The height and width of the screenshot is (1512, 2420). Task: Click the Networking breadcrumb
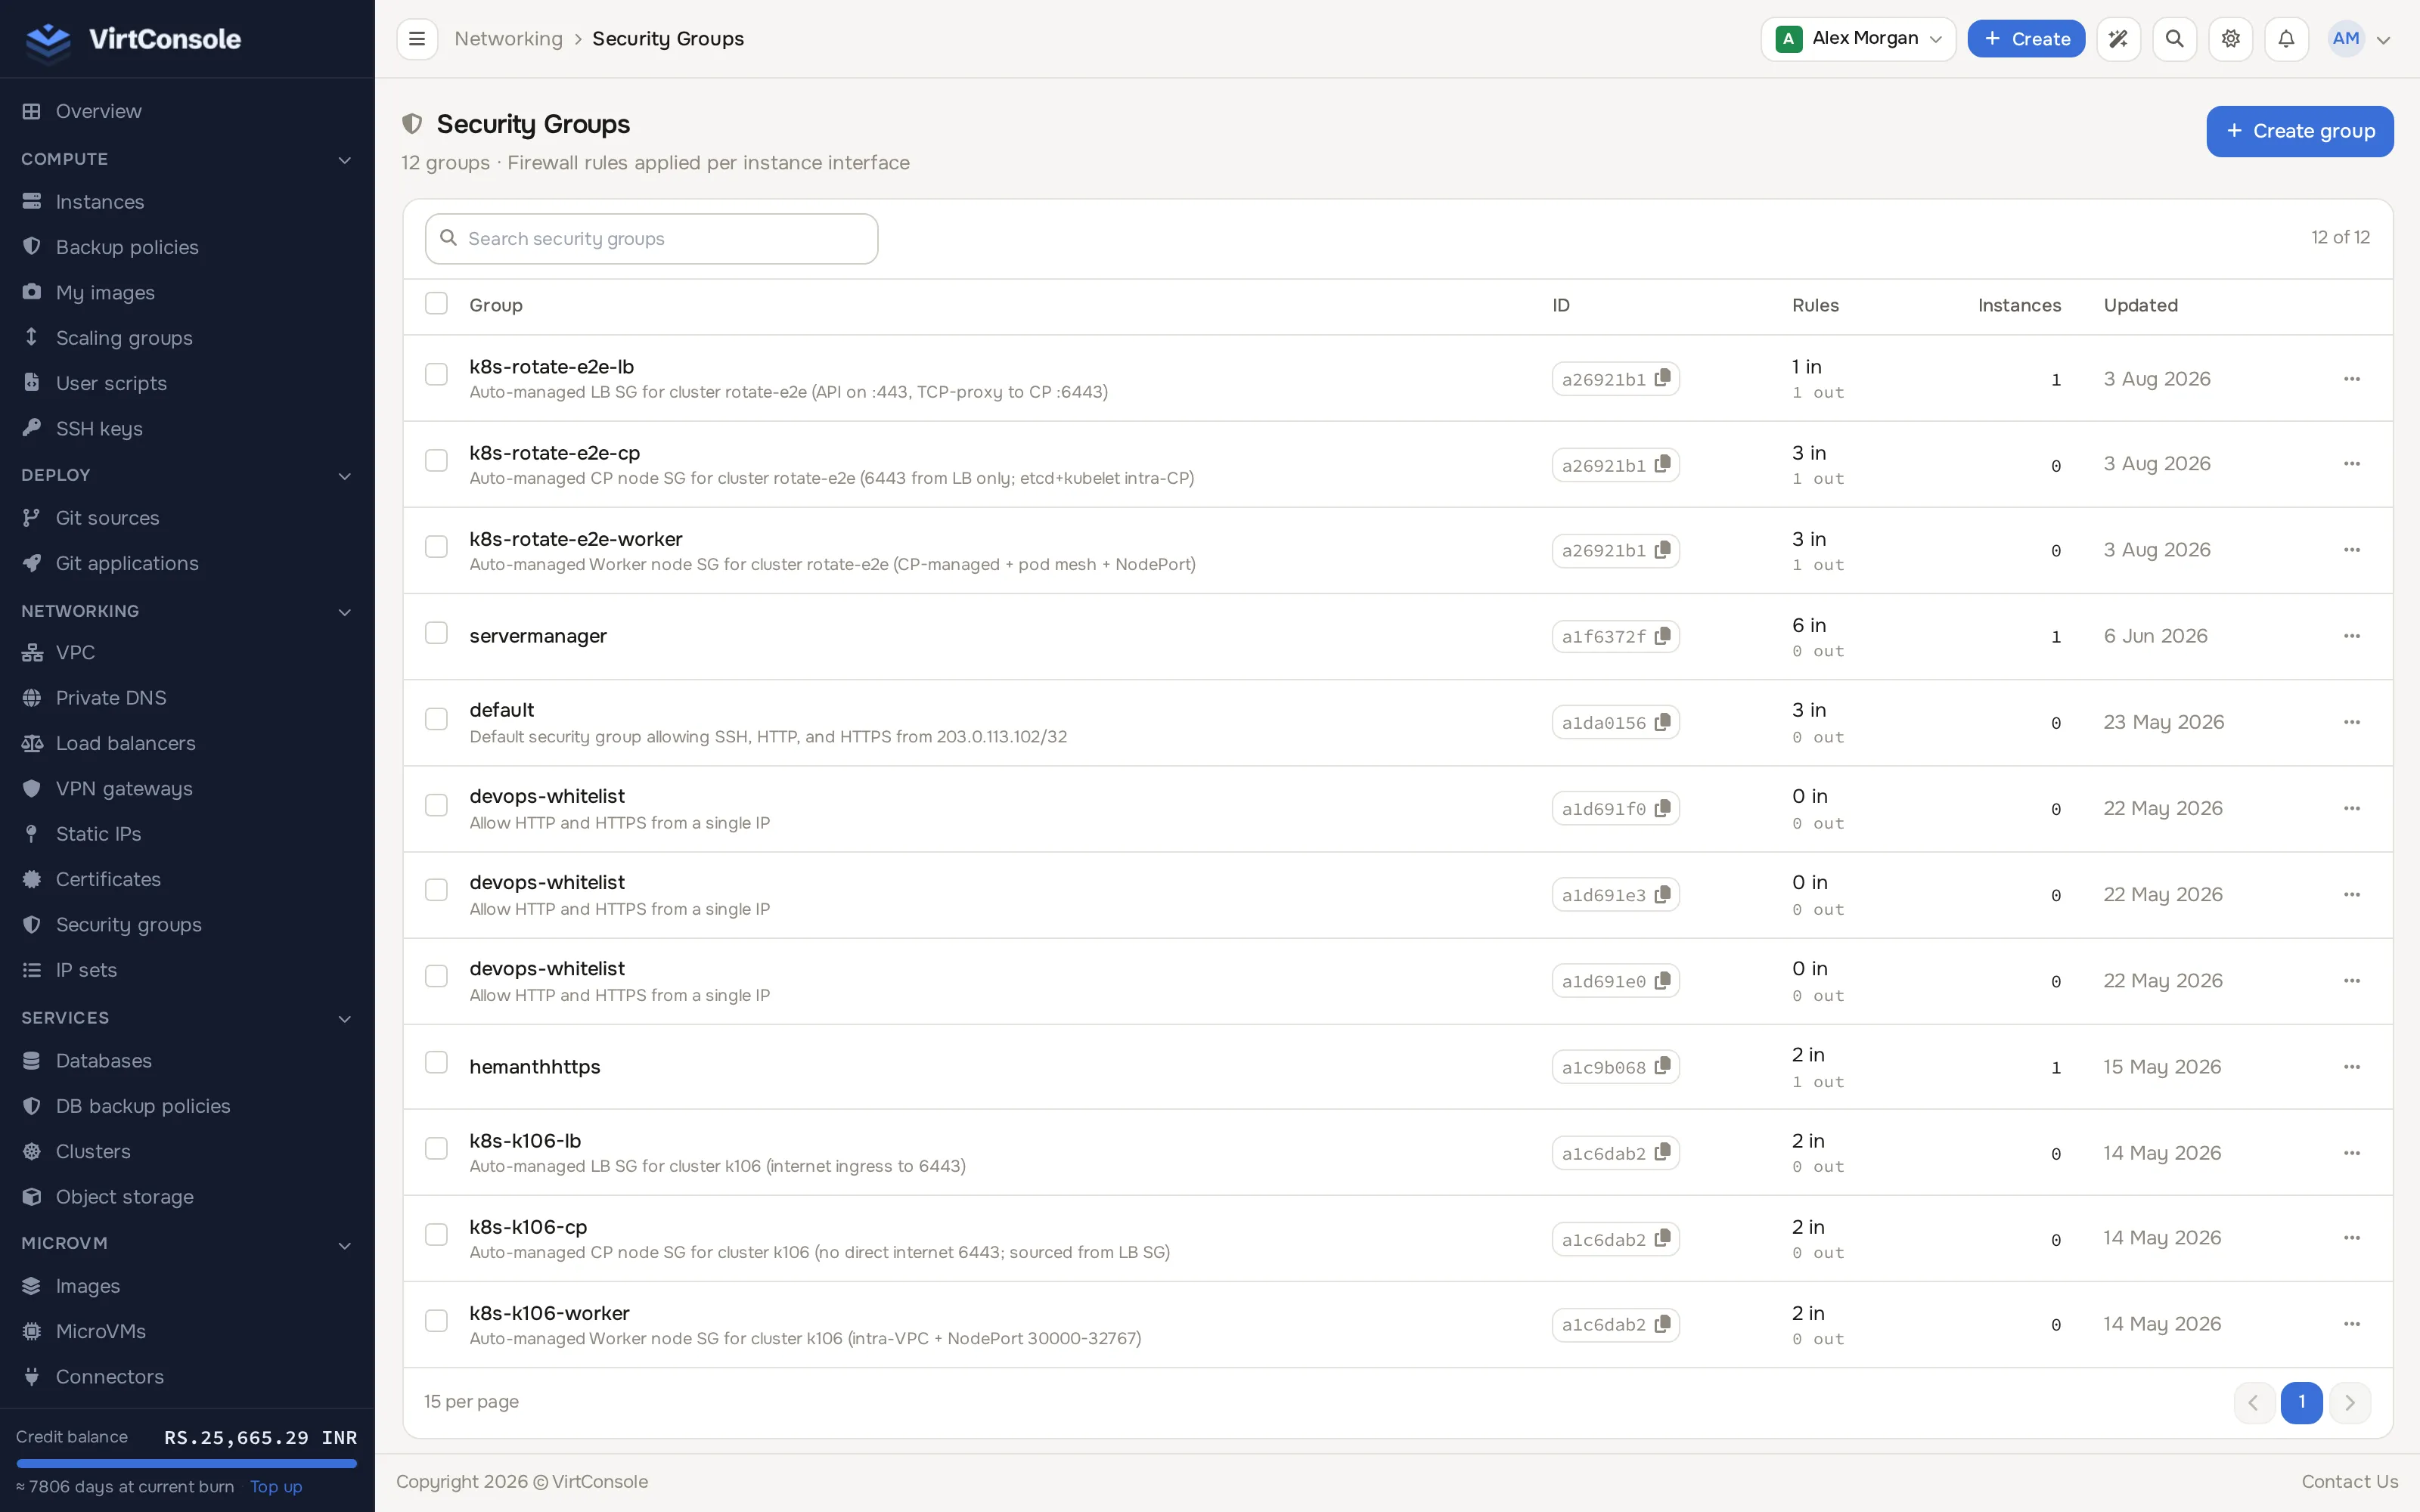(x=508, y=39)
